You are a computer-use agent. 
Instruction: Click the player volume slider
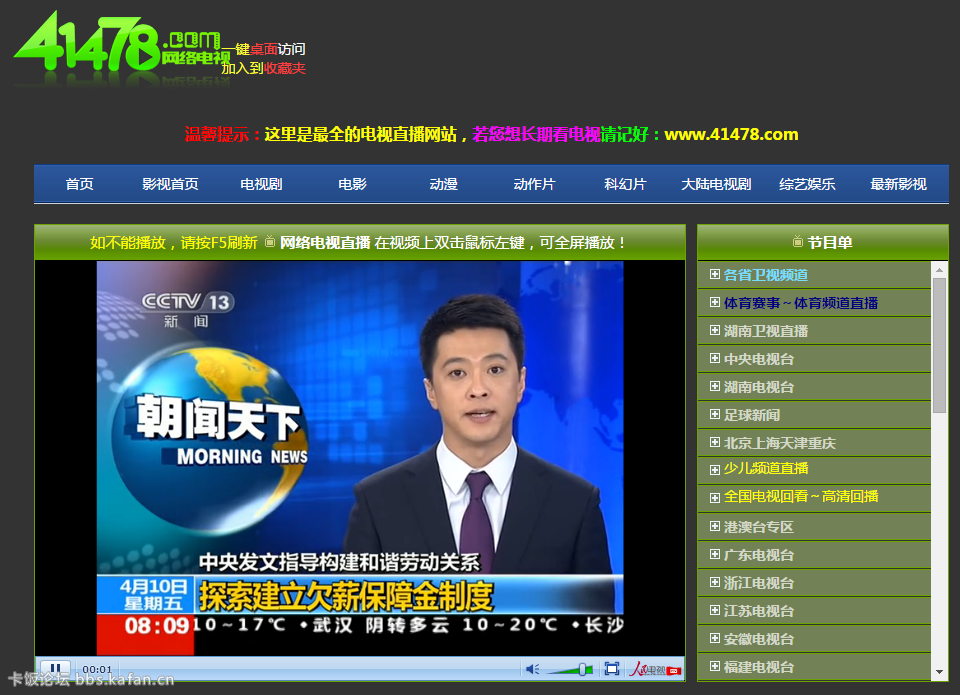click(570, 669)
